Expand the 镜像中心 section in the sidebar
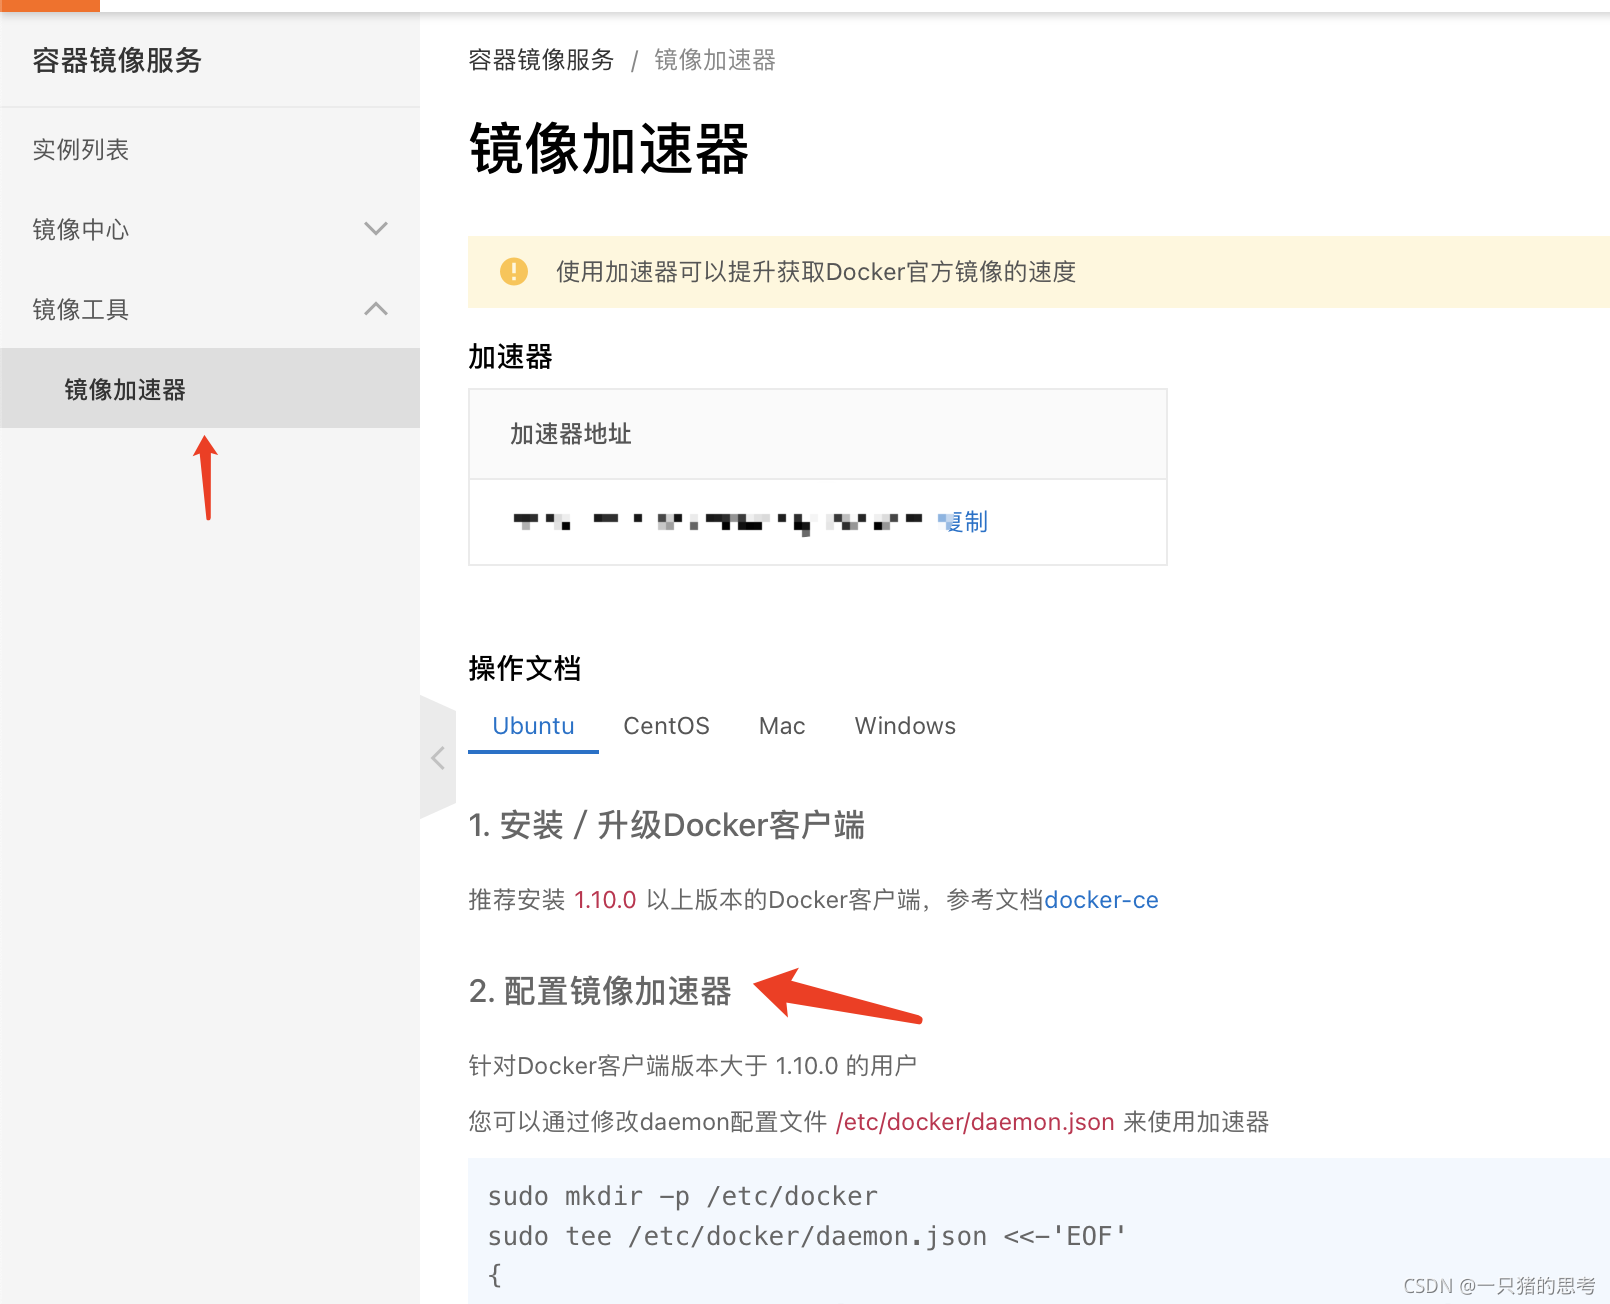Viewport: 1610px width, 1304px height. 376,229
